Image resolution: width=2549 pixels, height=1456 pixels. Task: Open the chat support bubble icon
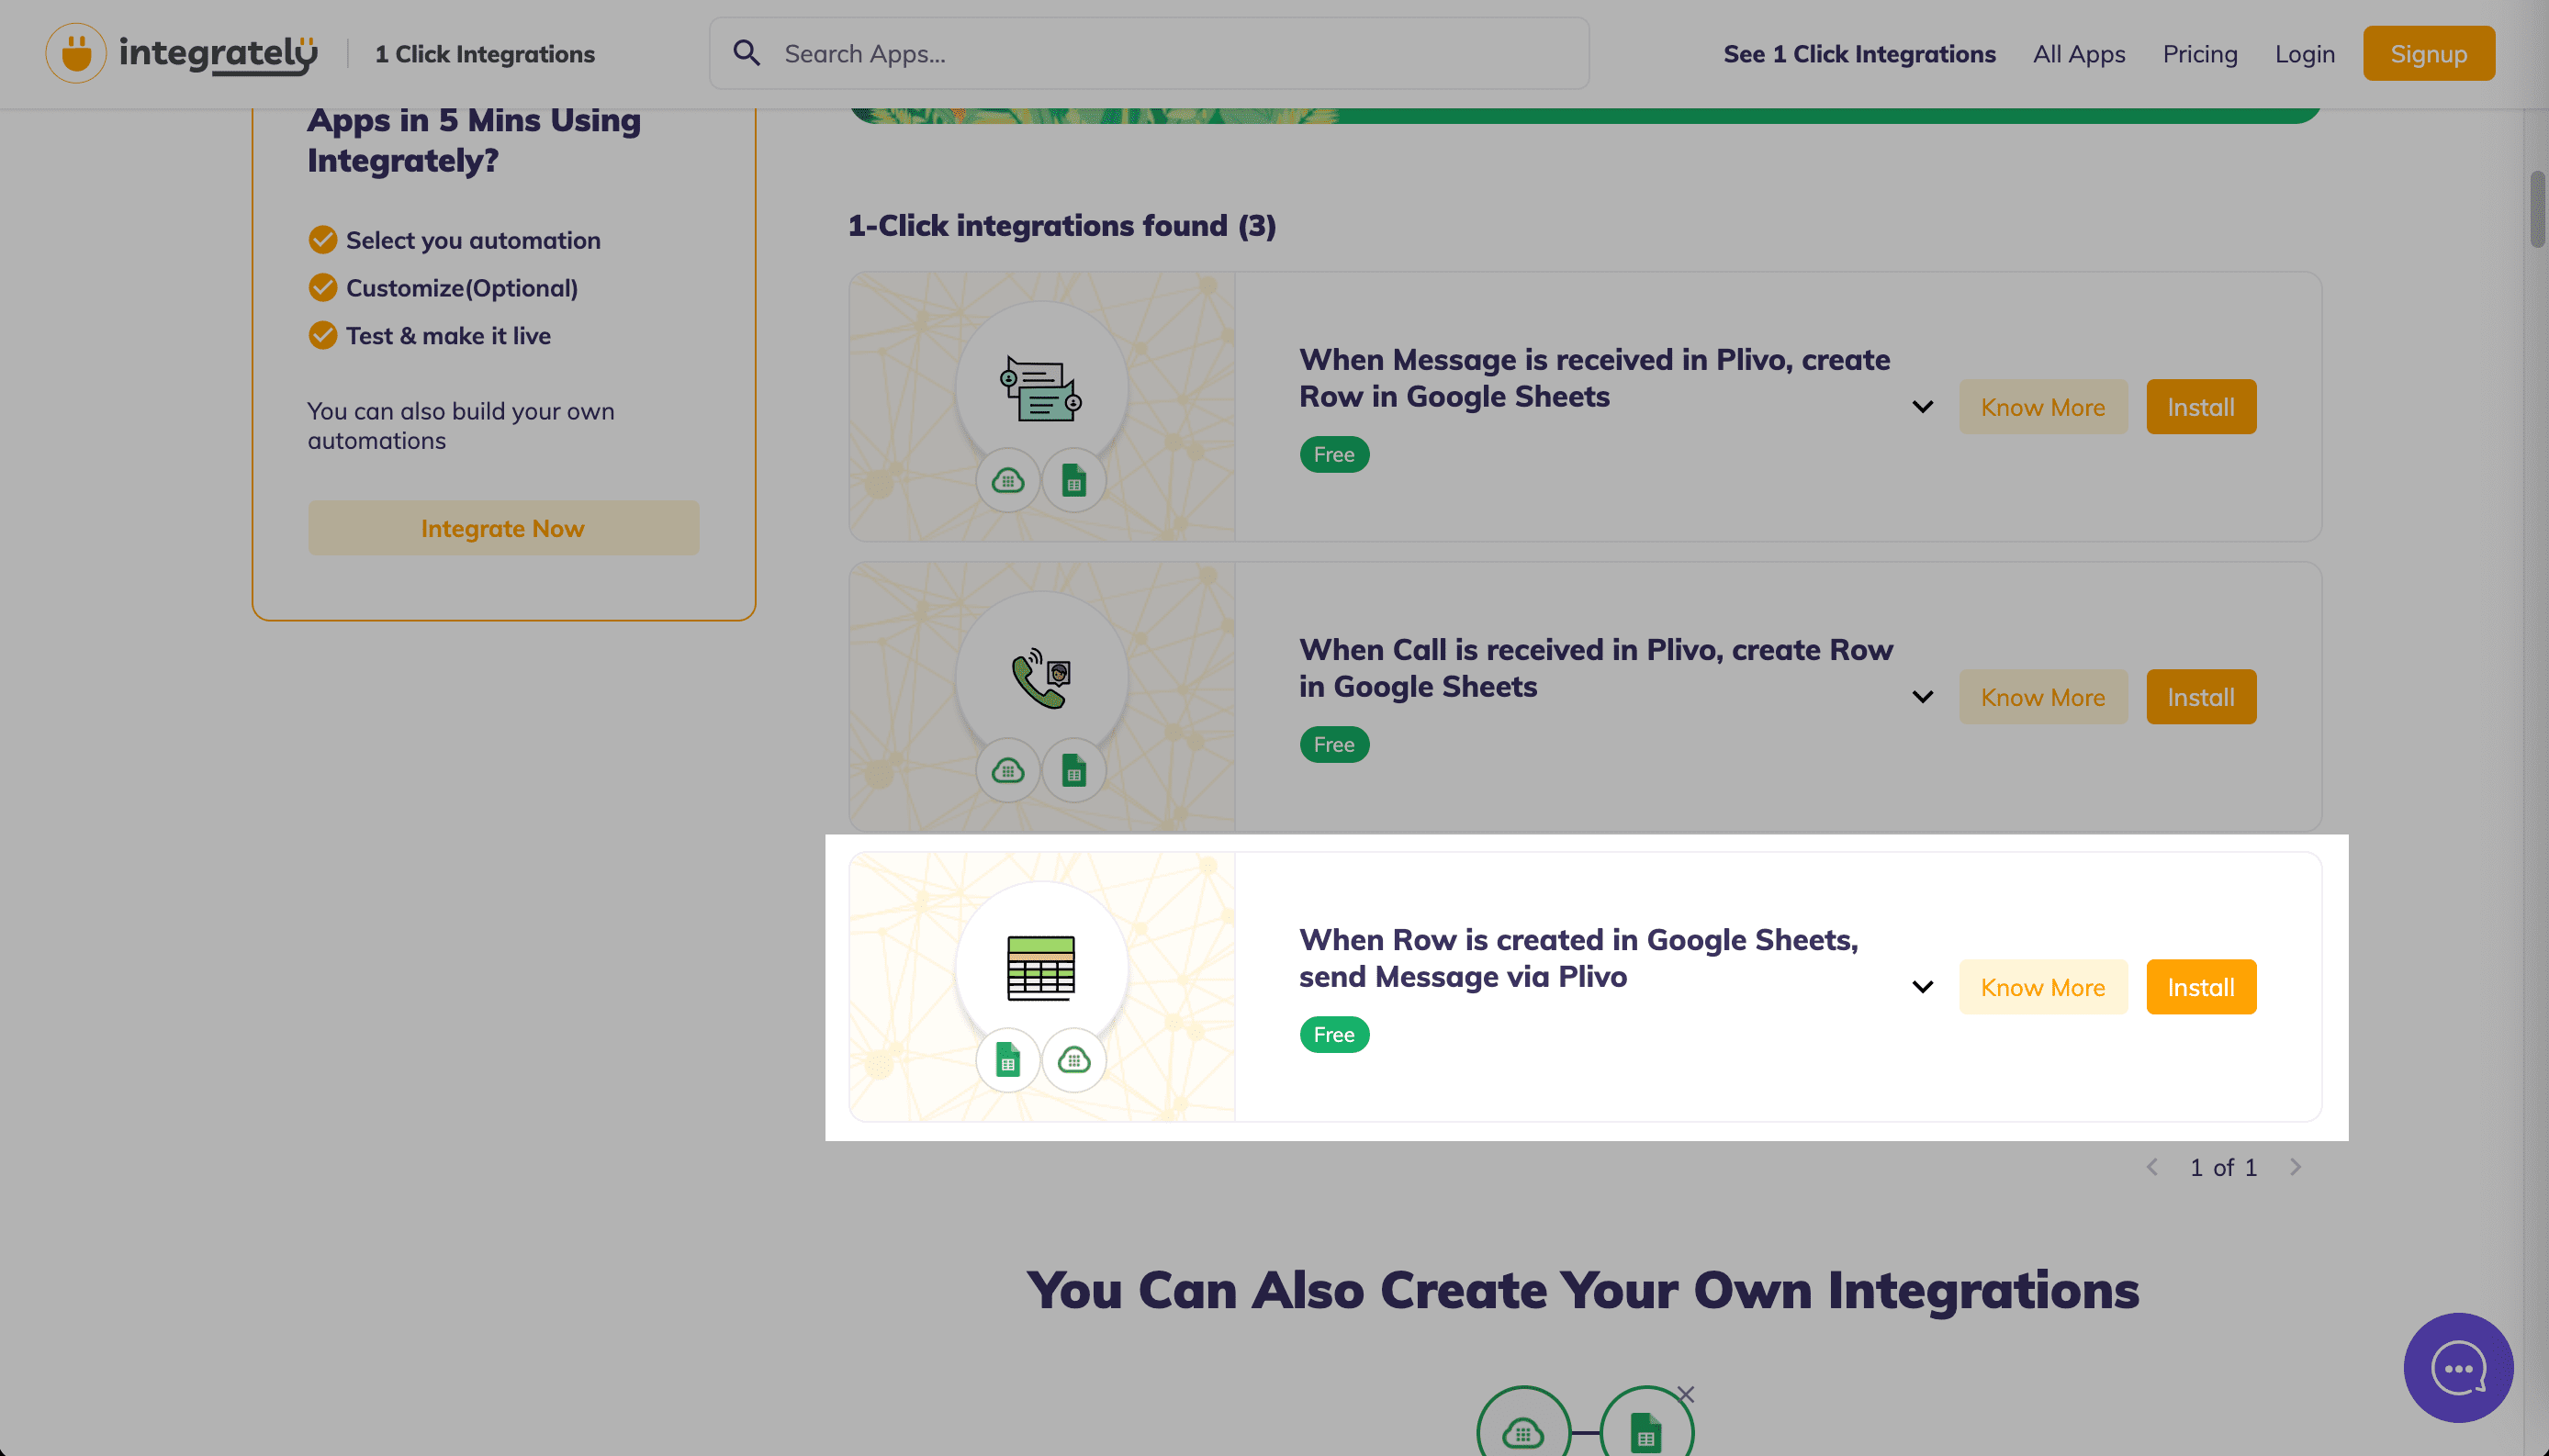[2458, 1367]
